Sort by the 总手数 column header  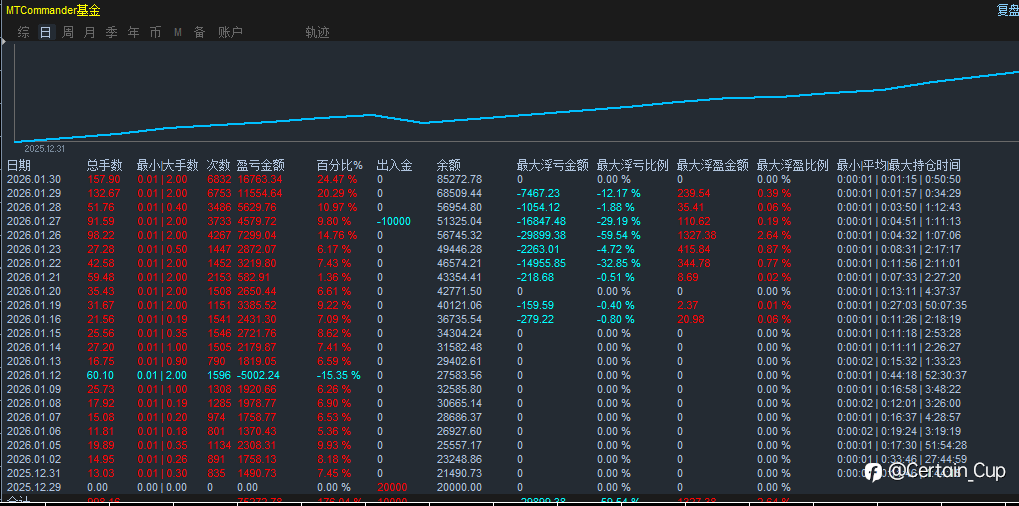coord(105,166)
